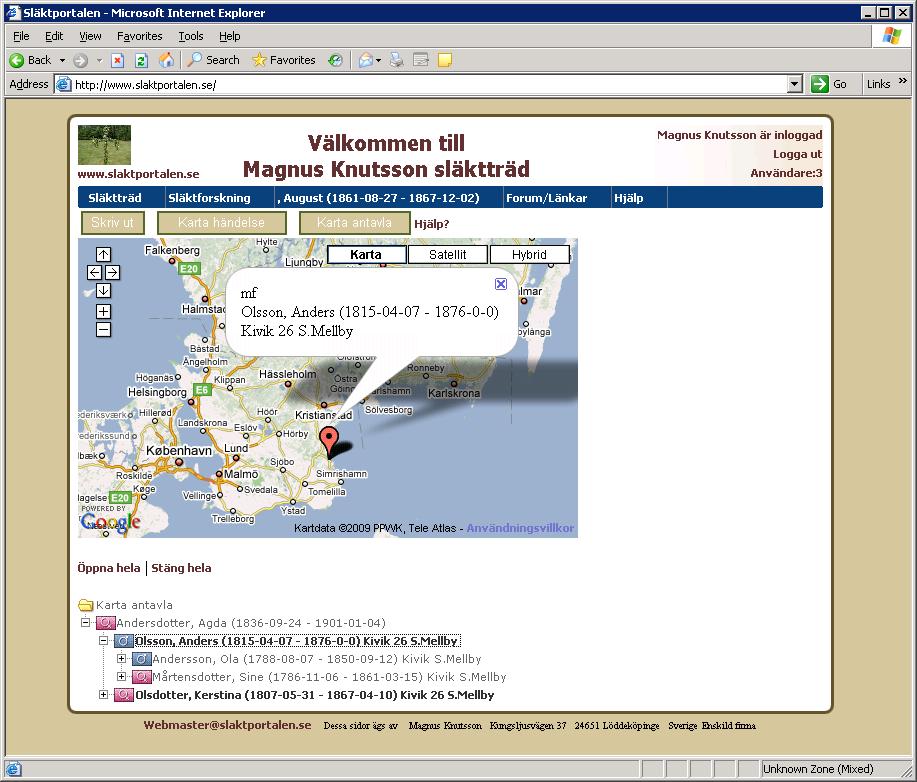
Task: Open the address bar dropdown arrow
Action: click(794, 84)
